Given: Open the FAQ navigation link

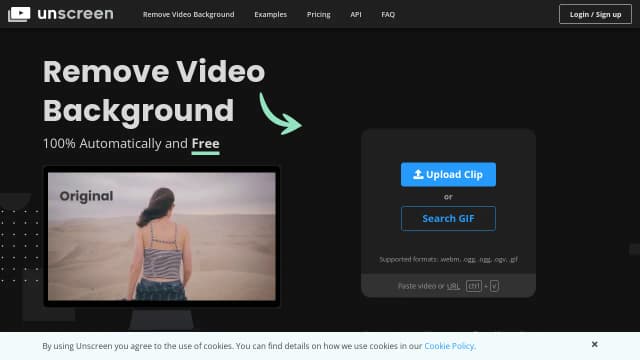Looking at the screenshot, I should click(388, 14).
